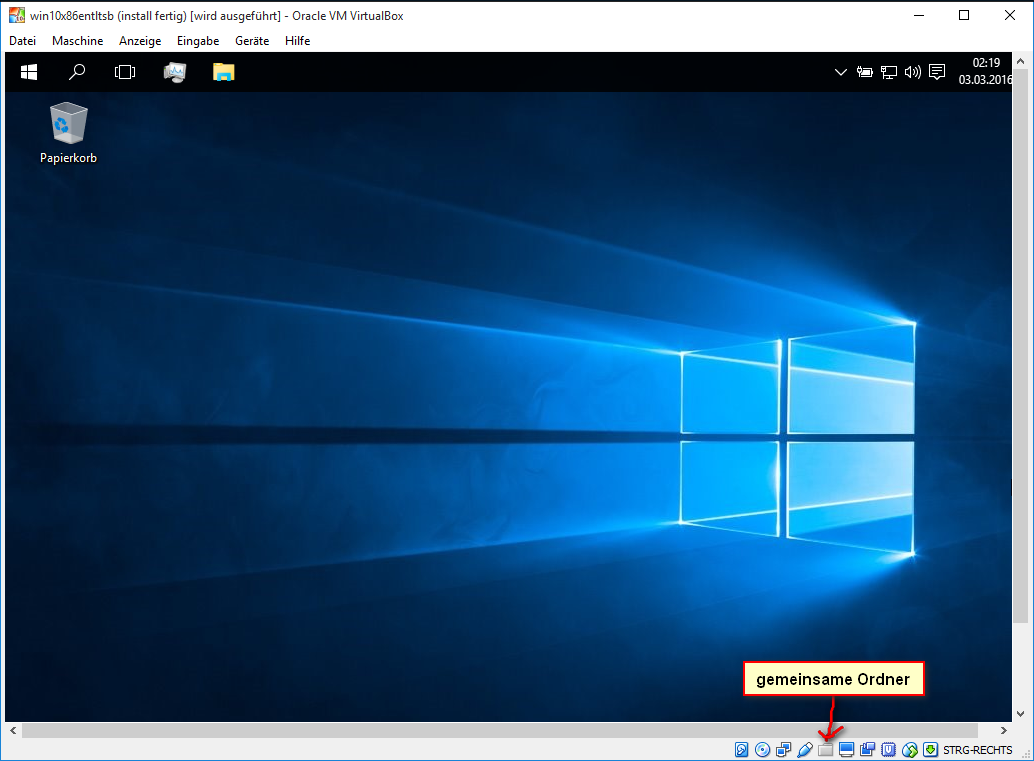Click the vertical scrollbar thumb

1021,346
